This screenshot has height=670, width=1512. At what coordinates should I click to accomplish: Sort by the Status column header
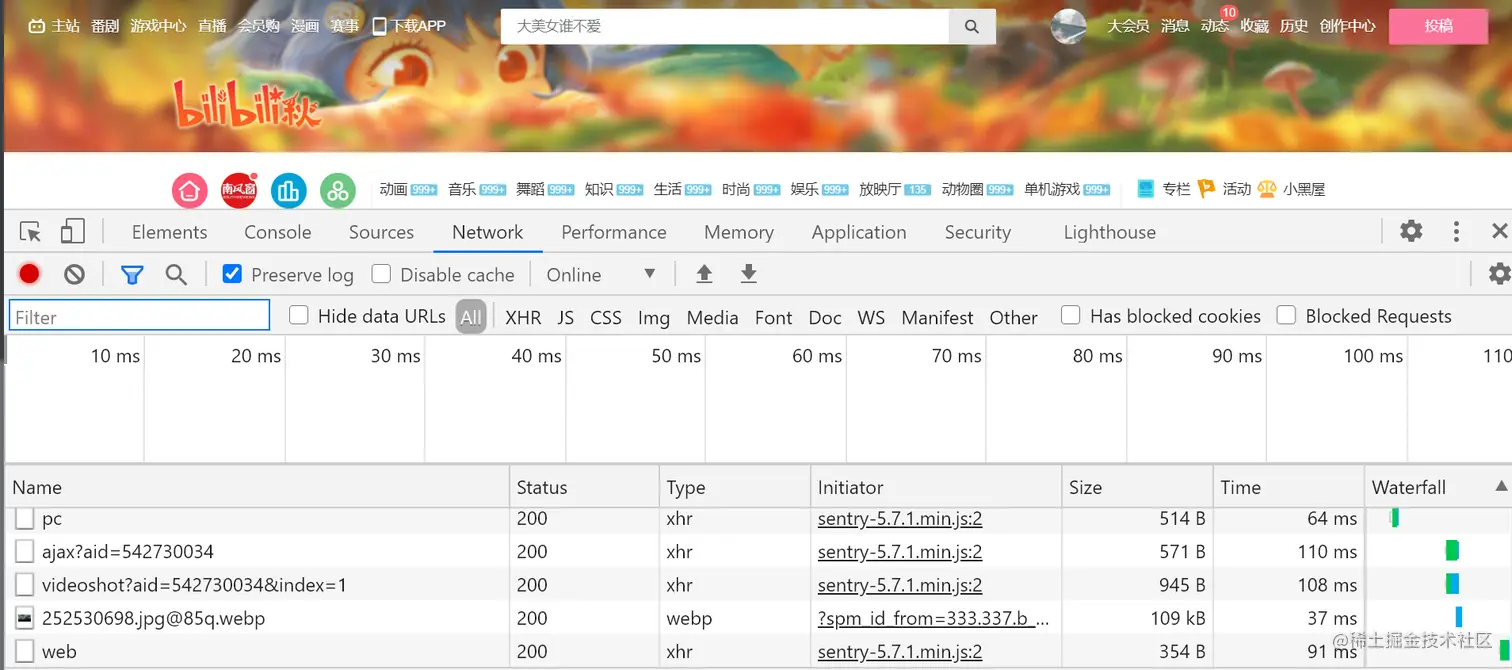tap(584, 487)
